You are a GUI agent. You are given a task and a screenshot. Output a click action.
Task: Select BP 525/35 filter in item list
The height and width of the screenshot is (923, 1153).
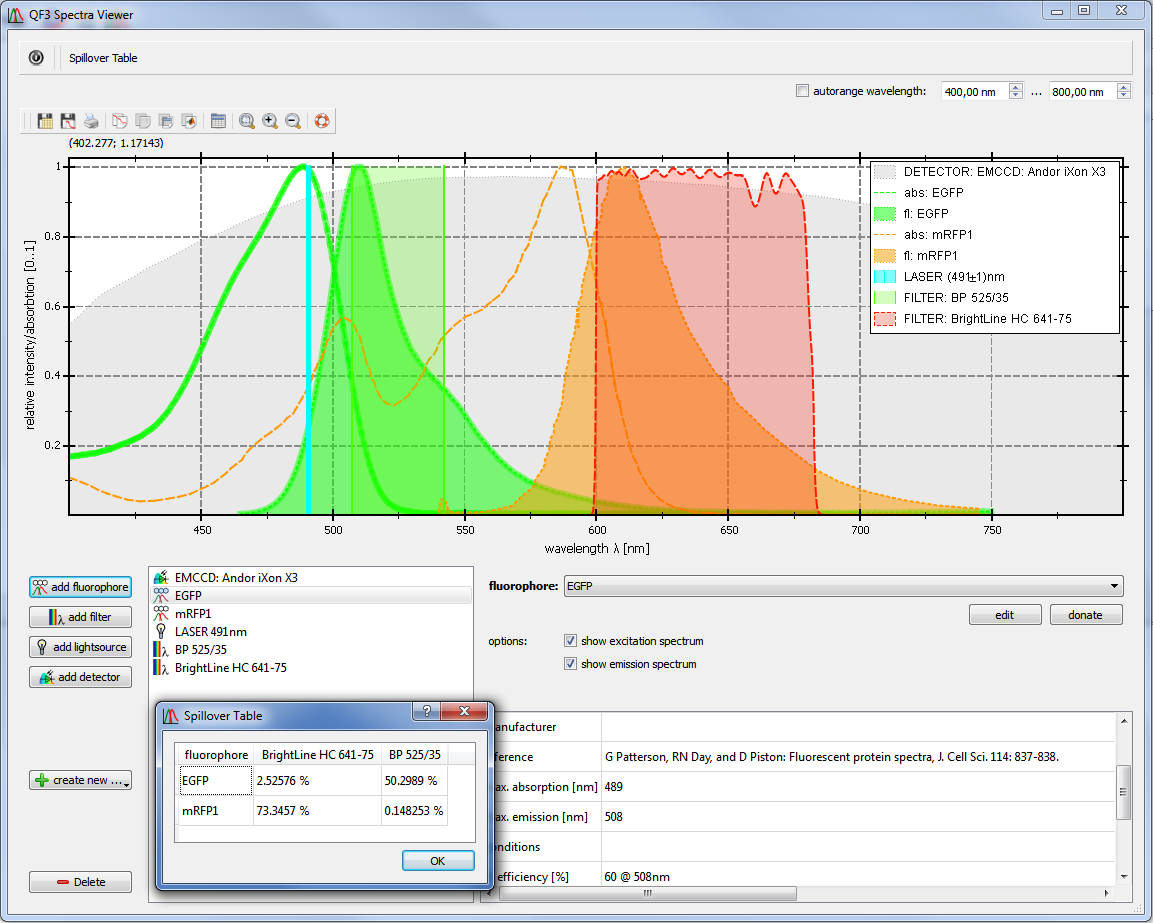311,649
